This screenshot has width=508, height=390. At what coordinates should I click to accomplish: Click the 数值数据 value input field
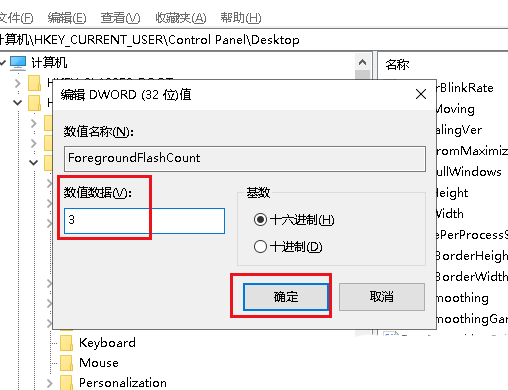click(144, 221)
